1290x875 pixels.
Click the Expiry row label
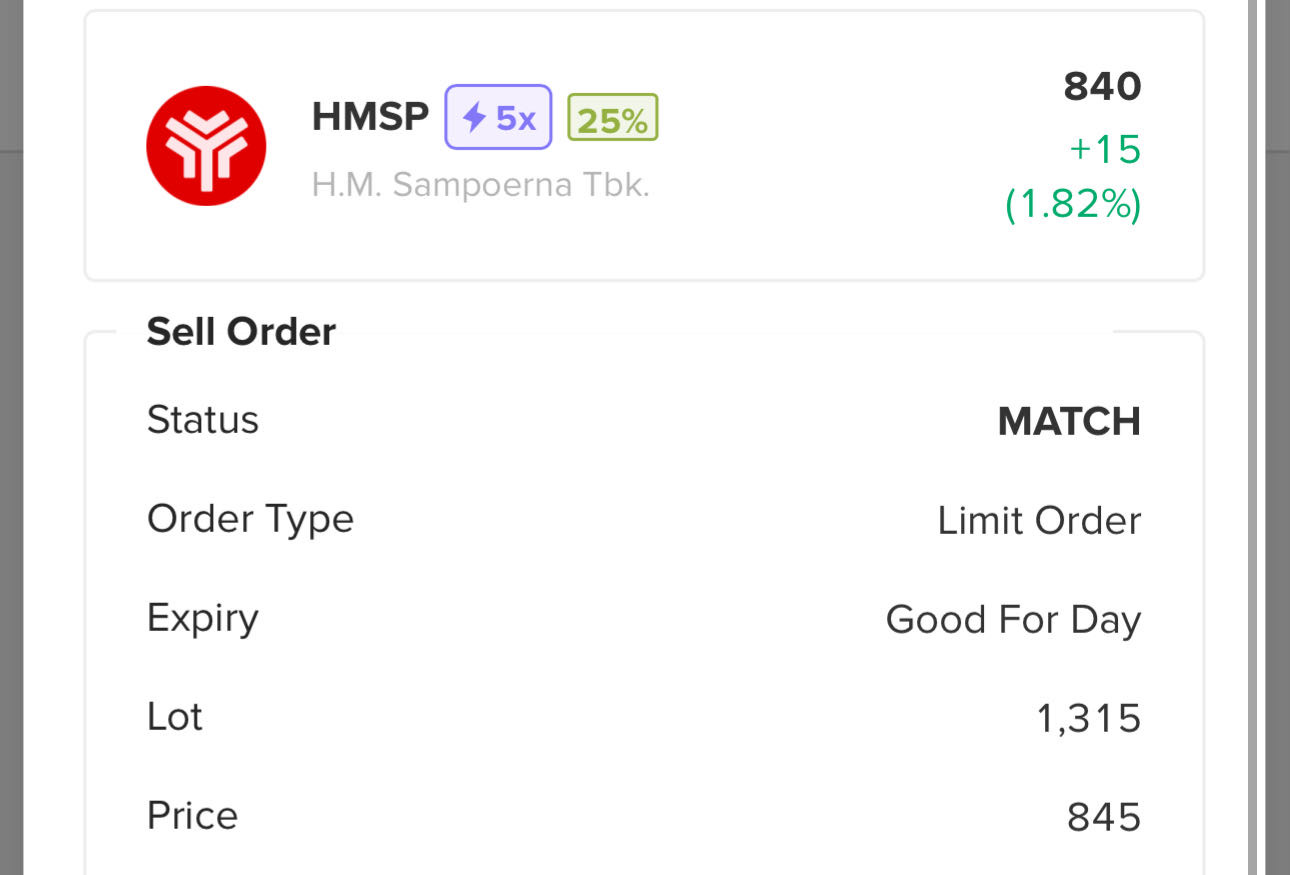203,618
